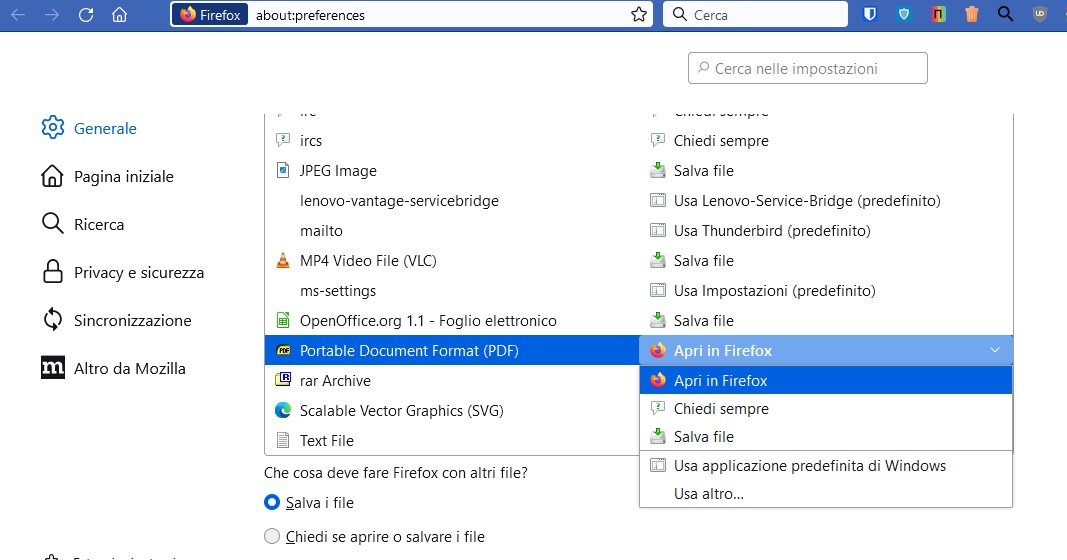Click the Firefox identity badge in the address bar

click(210, 15)
